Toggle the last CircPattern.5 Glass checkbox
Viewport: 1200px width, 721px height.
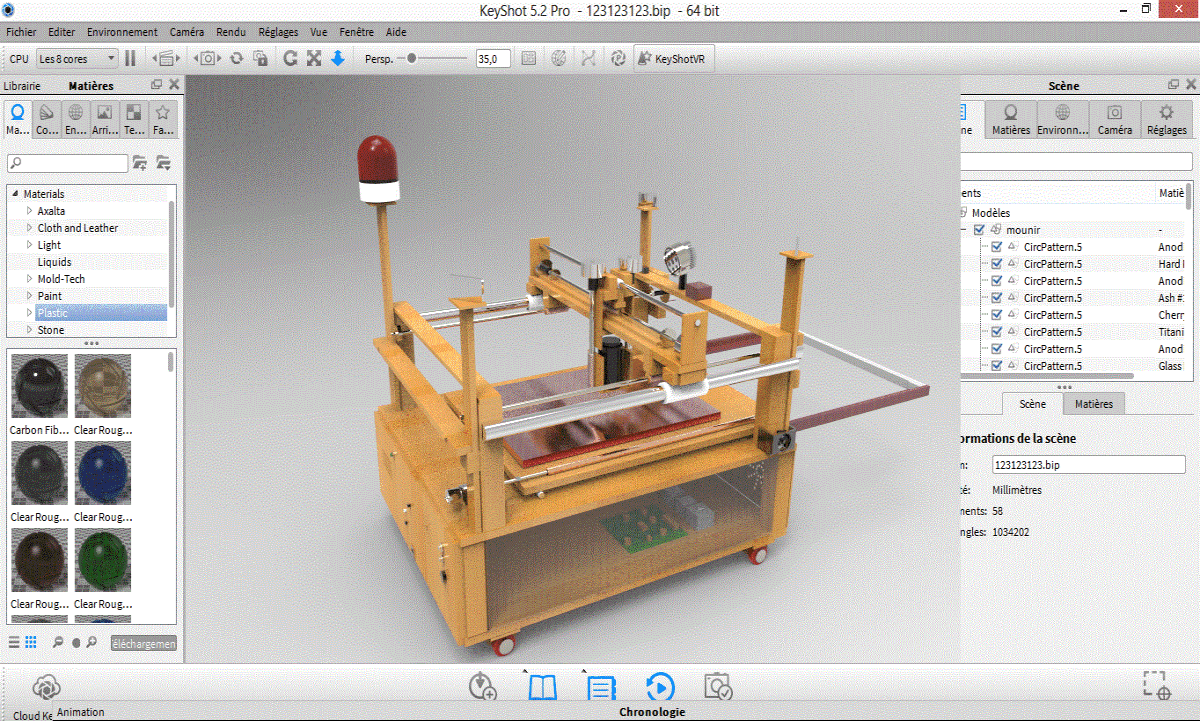(996, 366)
